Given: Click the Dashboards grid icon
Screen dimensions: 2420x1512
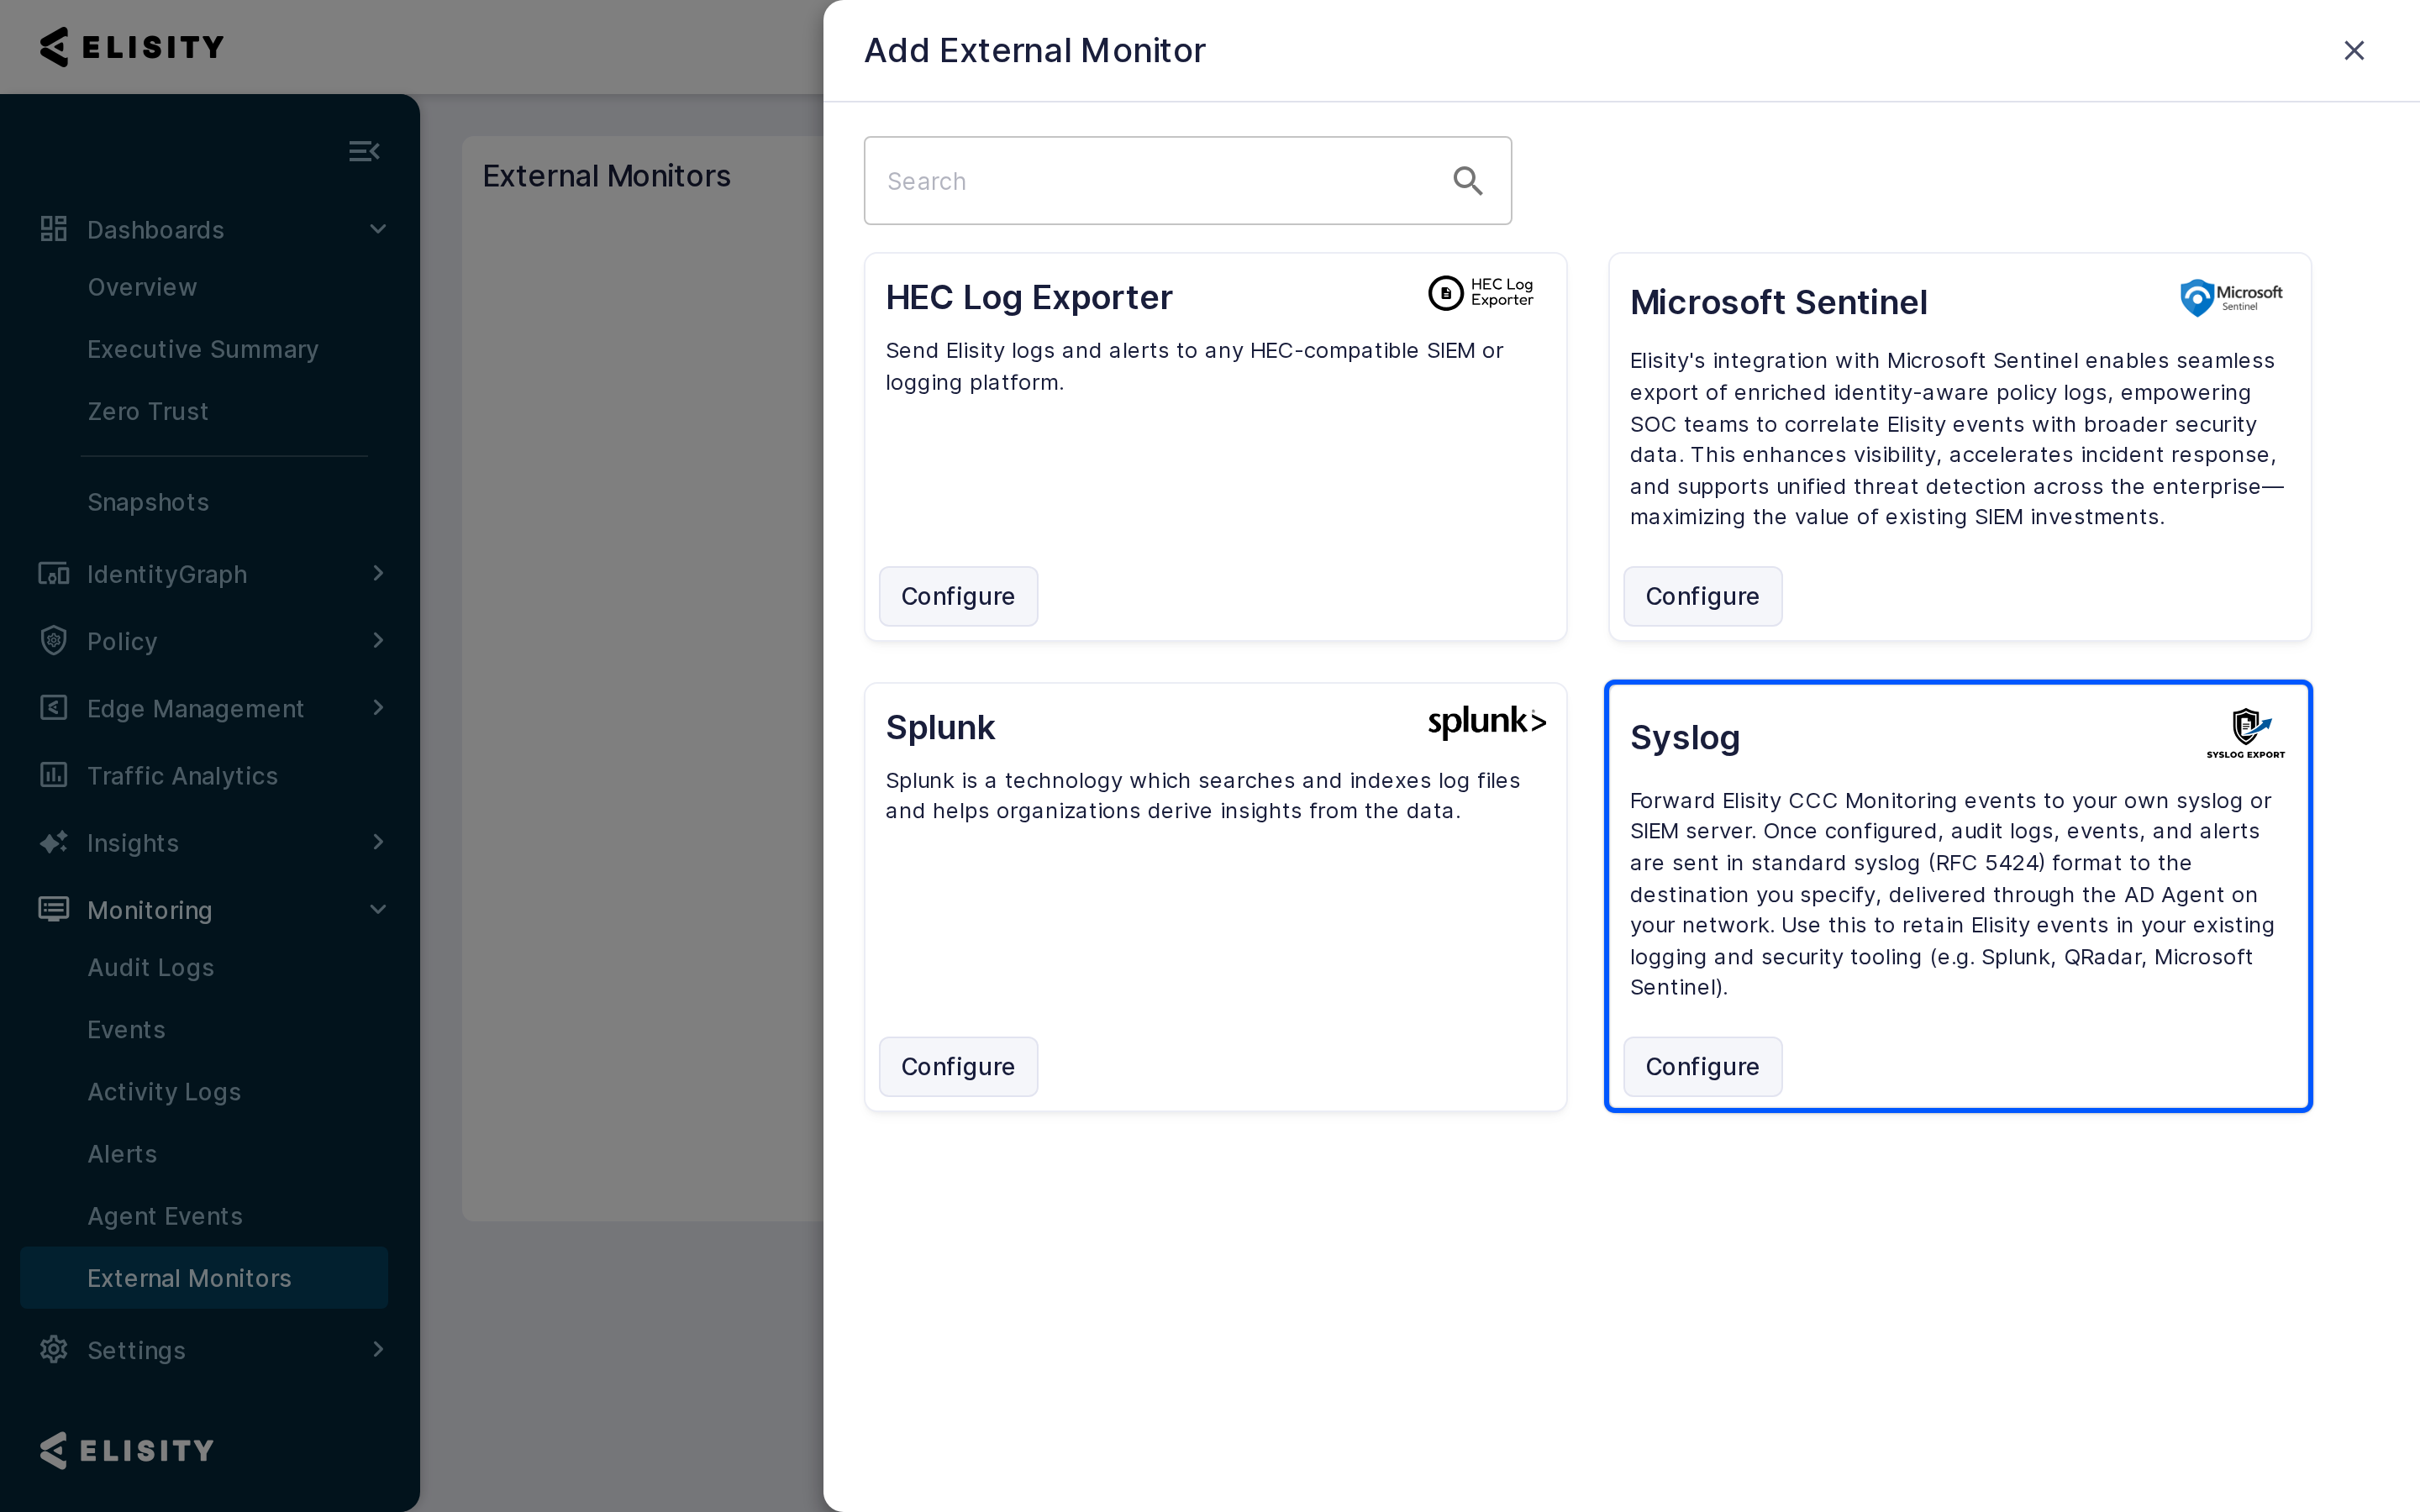Looking at the screenshot, I should click(53, 229).
